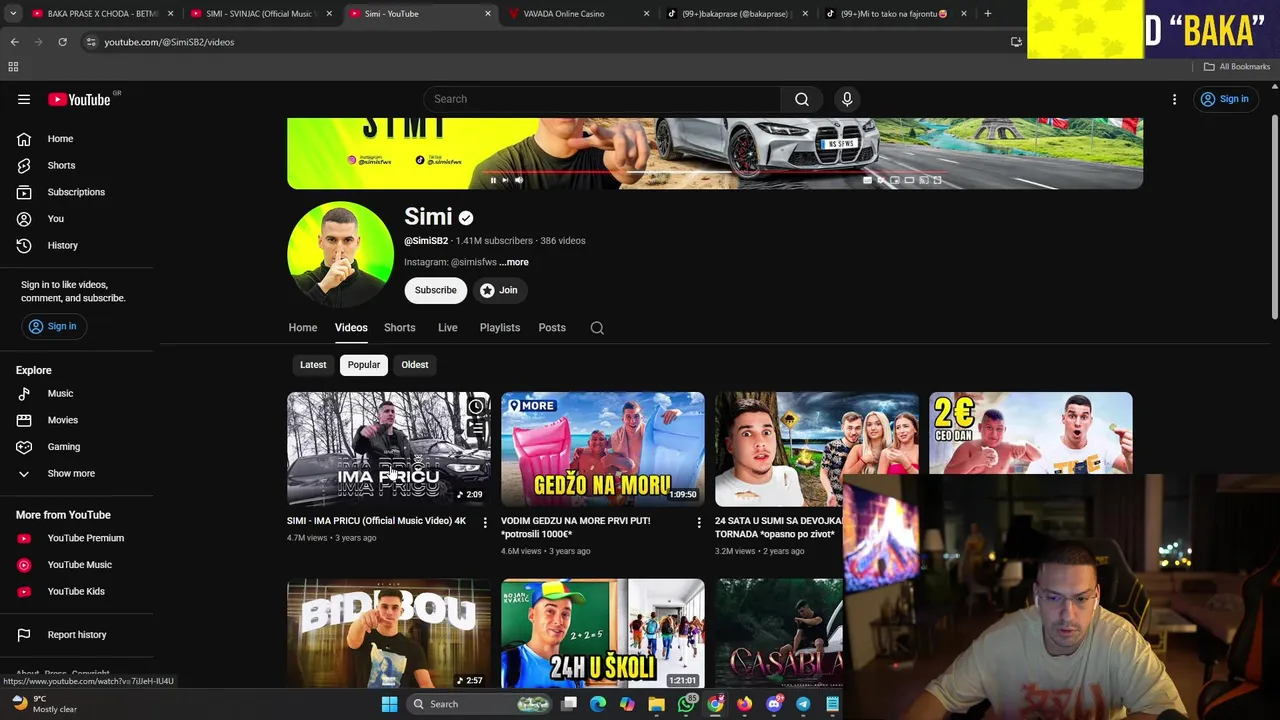Open options menu for IMA PRICU video

[x=485, y=522]
